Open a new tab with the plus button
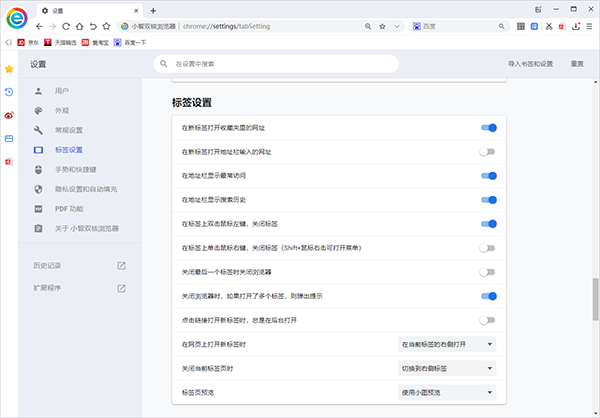Image resolution: width=600 pixels, height=418 pixels. point(153,9)
